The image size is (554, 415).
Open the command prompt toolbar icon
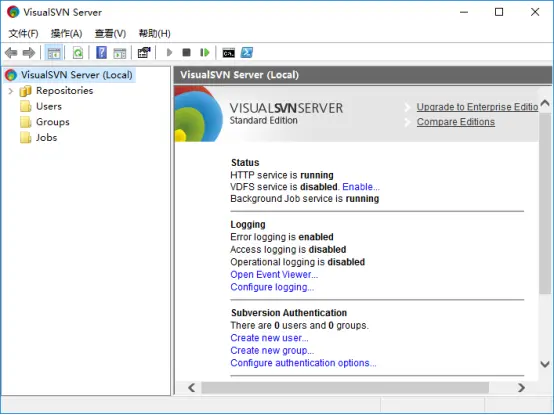click(229, 53)
